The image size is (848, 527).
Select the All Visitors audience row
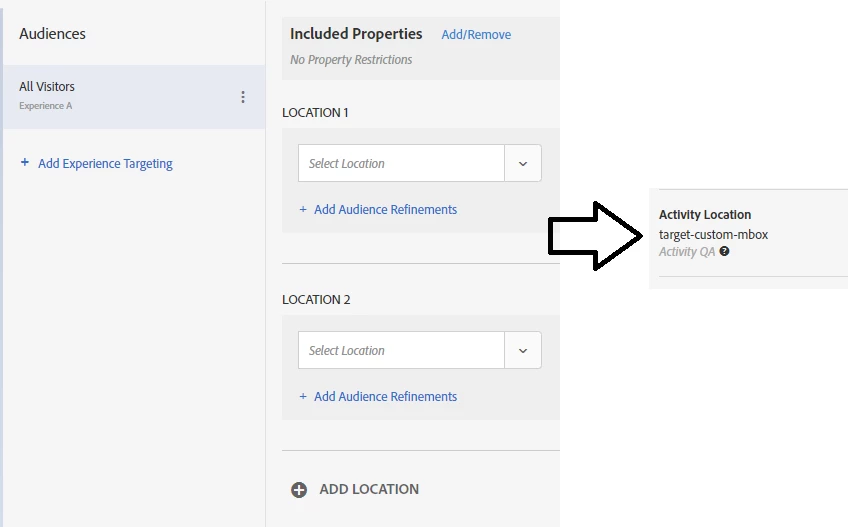[x=134, y=97]
